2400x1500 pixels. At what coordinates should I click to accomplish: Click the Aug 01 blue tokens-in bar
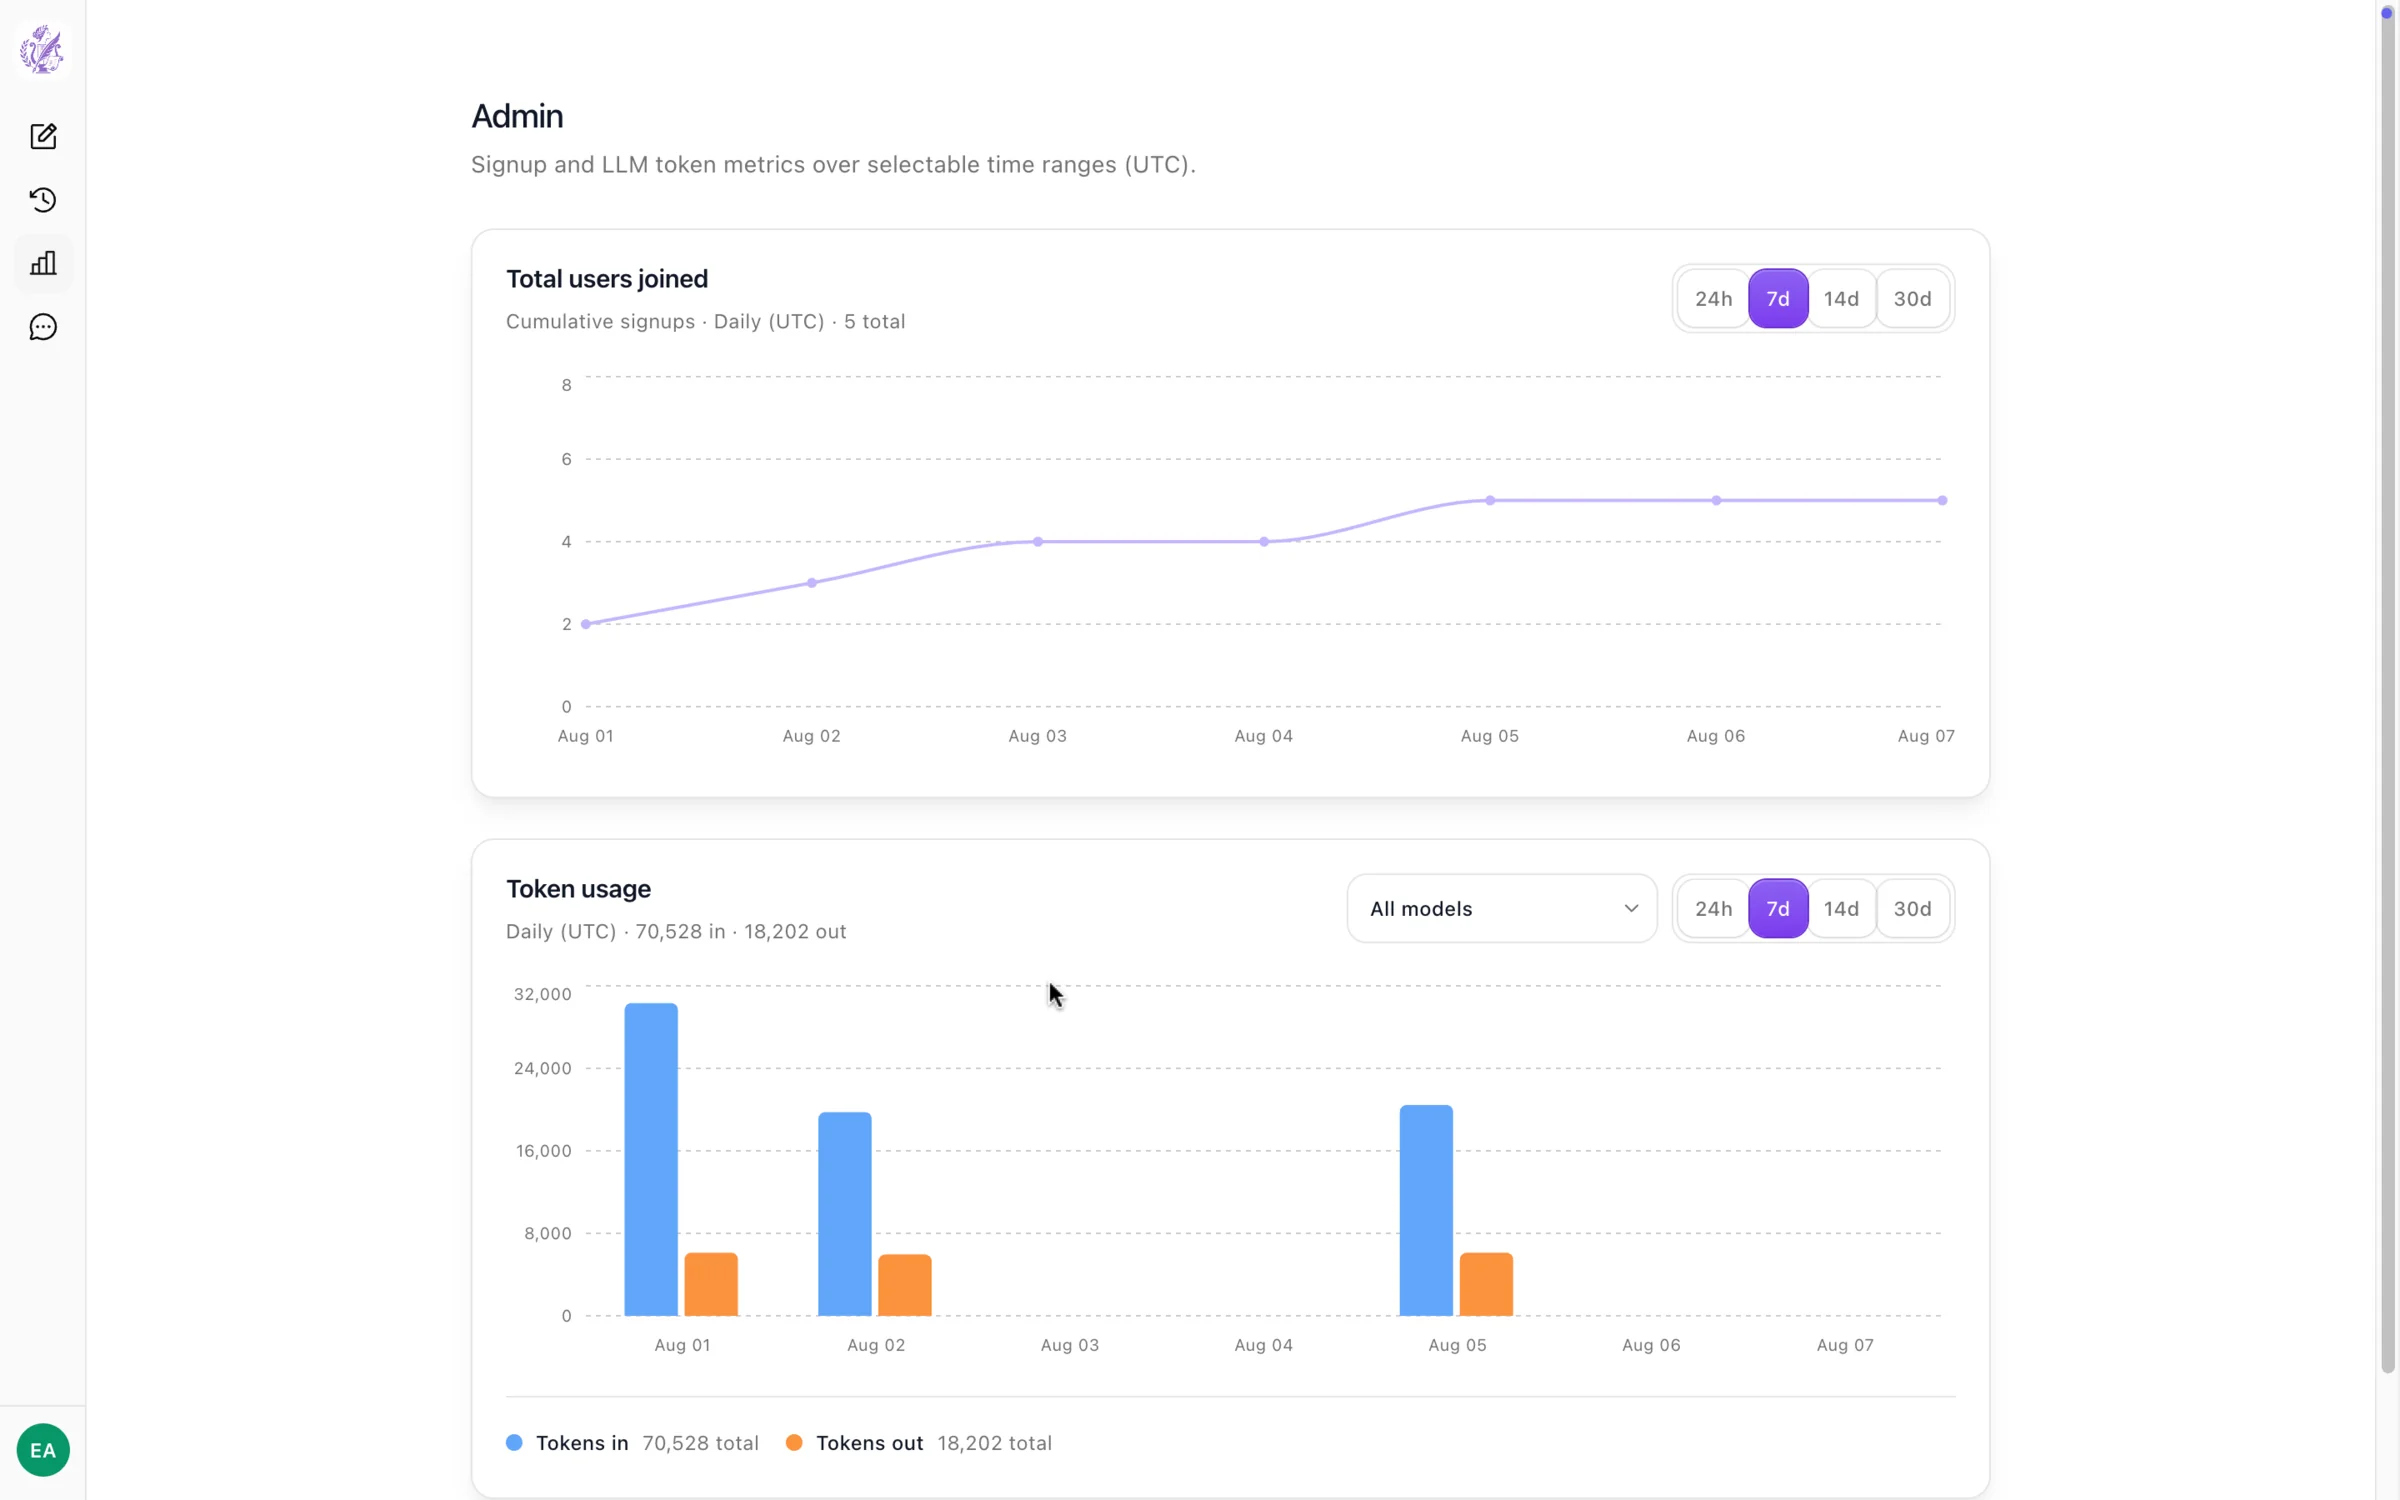pos(651,1159)
